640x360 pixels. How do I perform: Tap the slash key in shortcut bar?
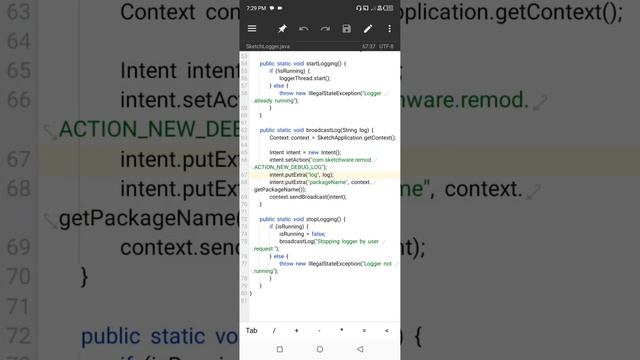click(274, 331)
